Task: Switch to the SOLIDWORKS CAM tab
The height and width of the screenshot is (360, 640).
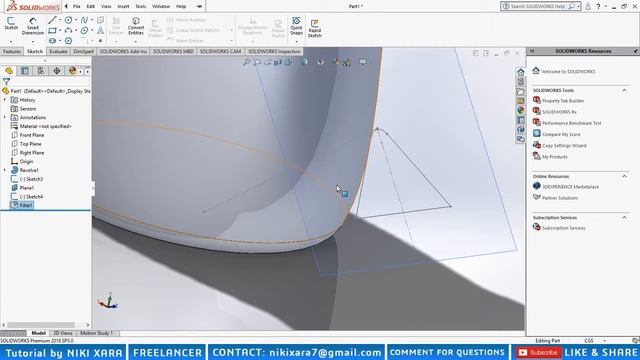Action: 220,51
